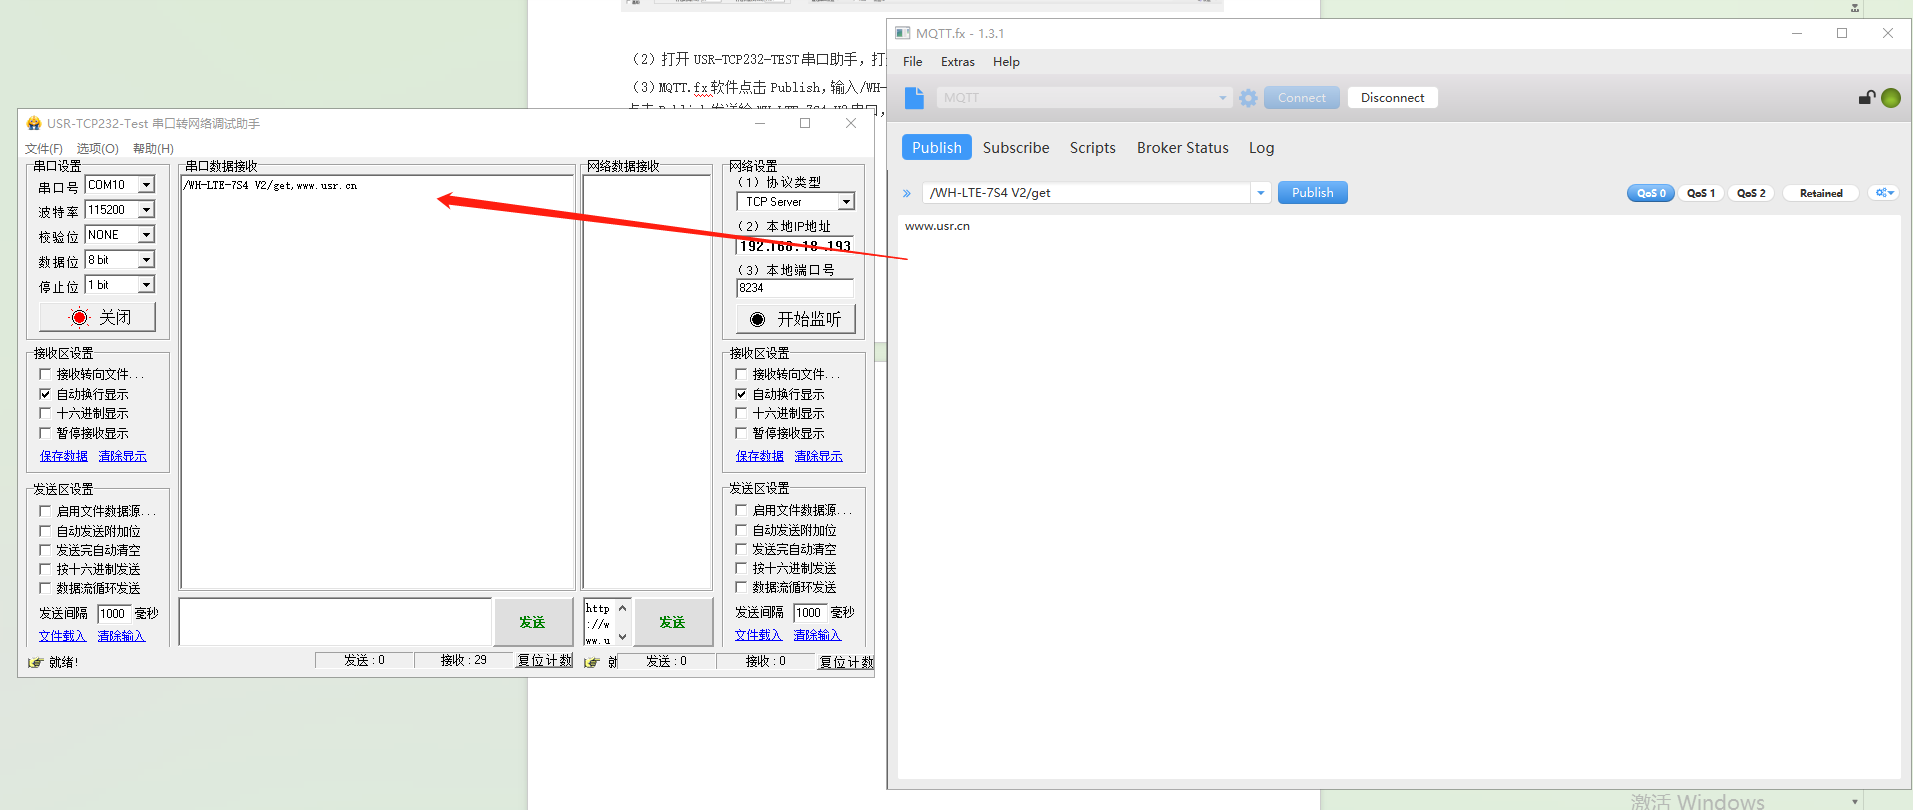1913x810 pixels.
Task: Click the green connection status indicator
Action: click(x=1891, y=98)
